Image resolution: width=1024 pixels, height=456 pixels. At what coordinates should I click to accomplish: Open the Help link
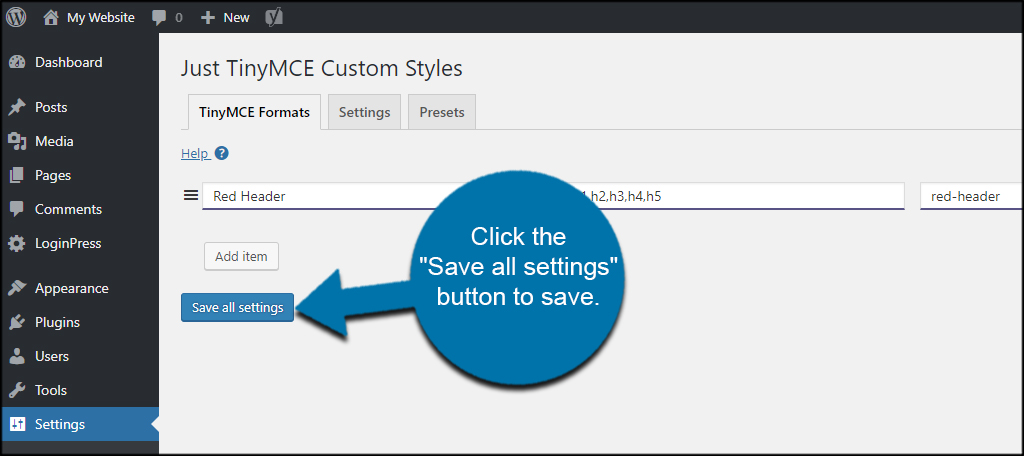coord(194,153)
